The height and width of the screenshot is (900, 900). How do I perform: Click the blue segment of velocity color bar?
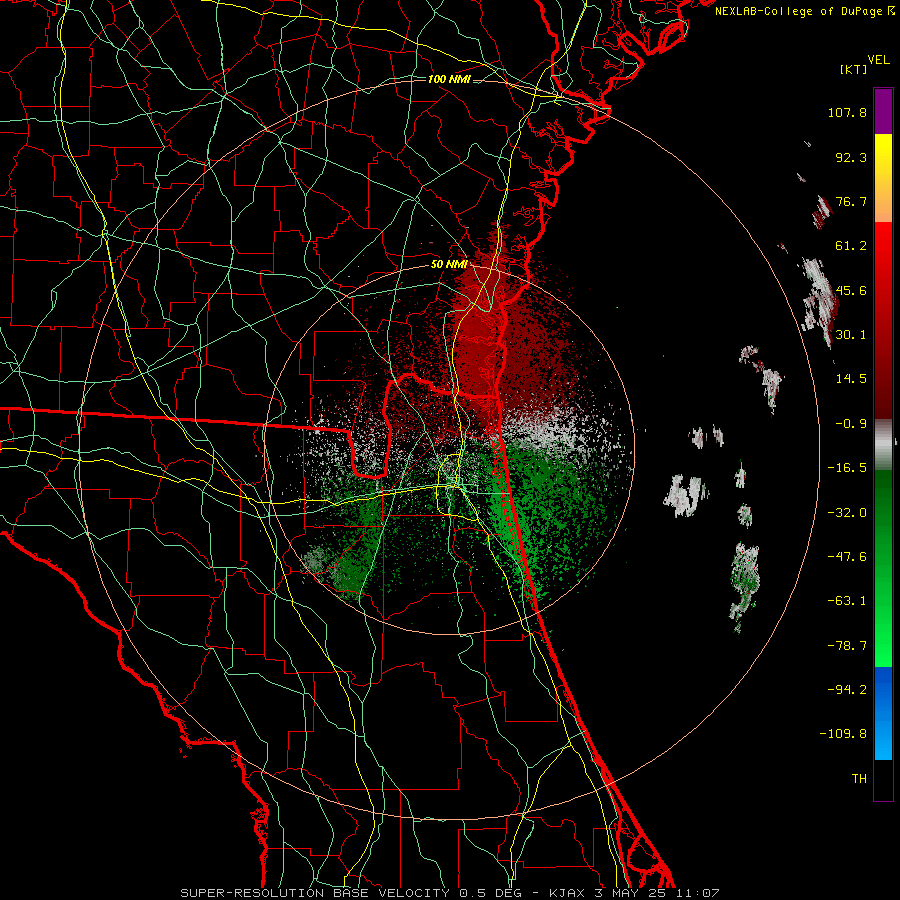point(883,713)
